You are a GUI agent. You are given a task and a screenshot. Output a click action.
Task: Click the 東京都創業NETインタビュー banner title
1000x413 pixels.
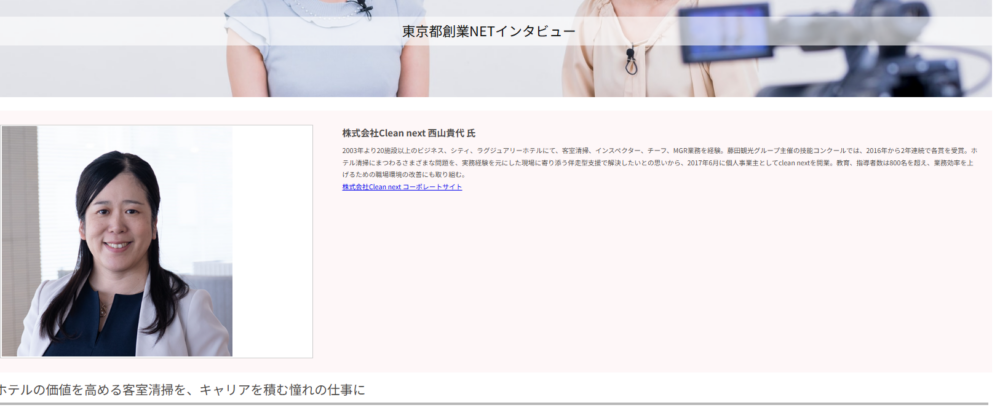coord(488,31)
